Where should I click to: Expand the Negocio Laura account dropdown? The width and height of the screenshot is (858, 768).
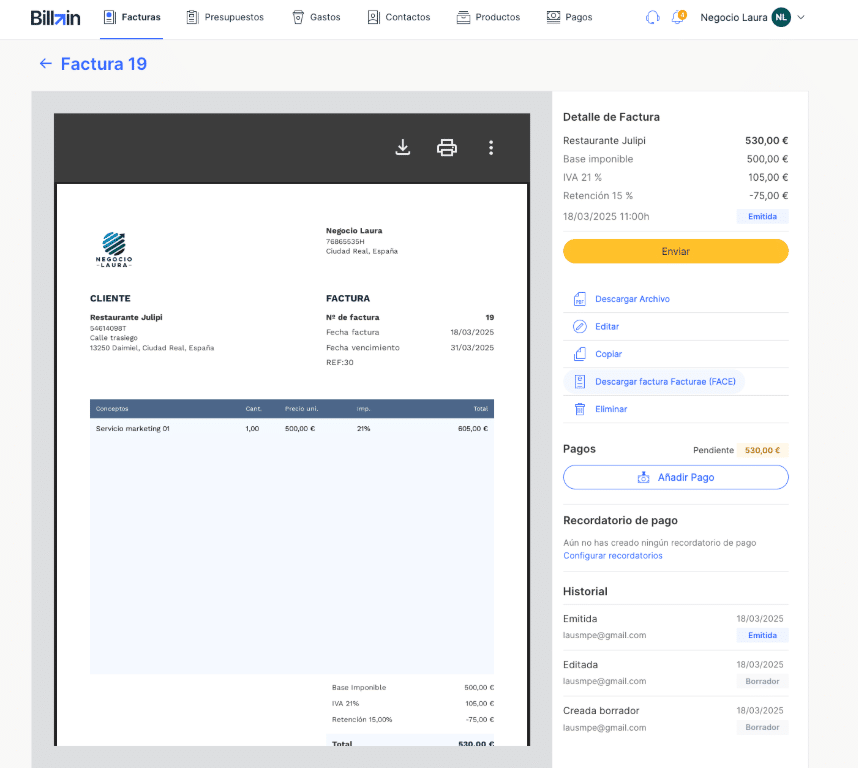tap(801, 18)
